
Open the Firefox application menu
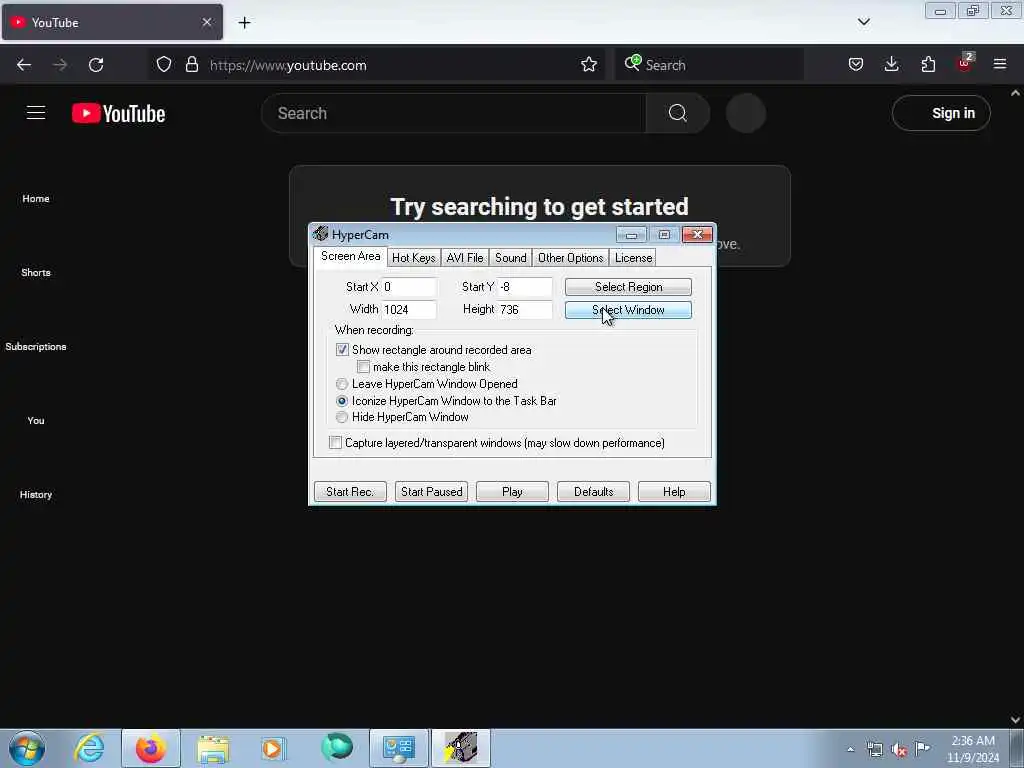click(x=1000, y=65)
